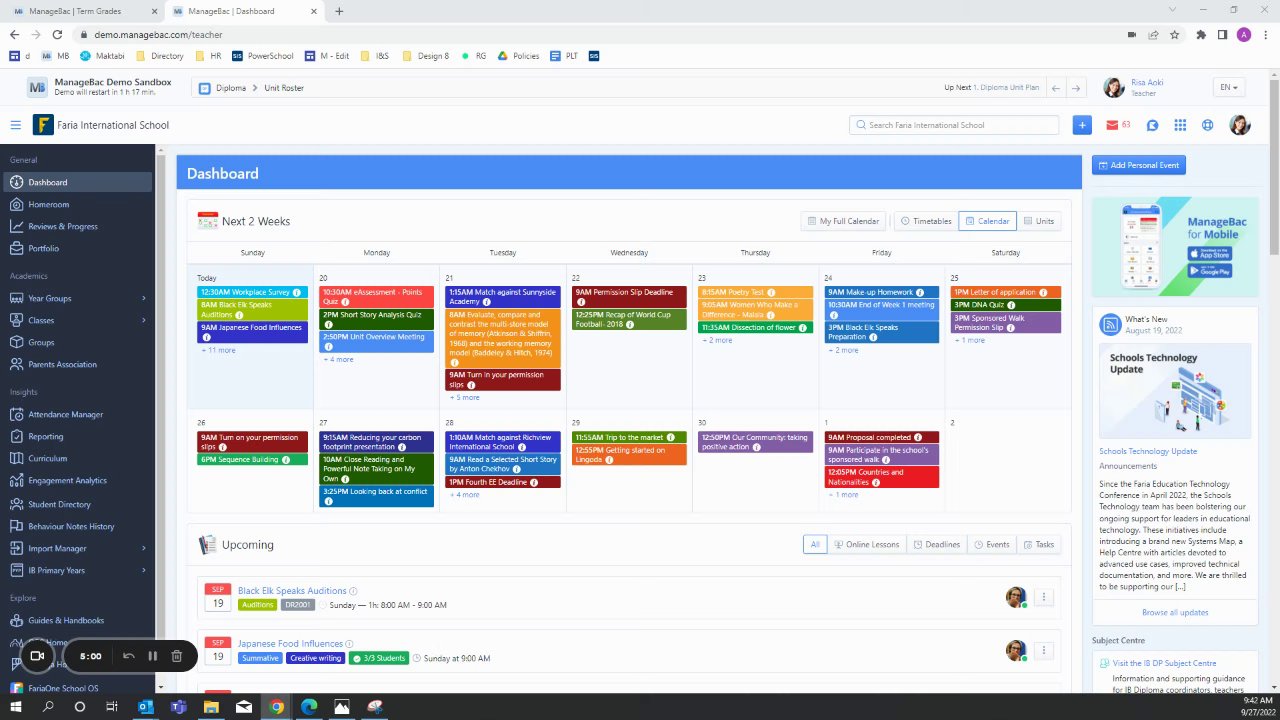The width and height of the screenshot is (1280, 720).
Task: Open Outlook from the taskbar
Action: pos(145,707)
